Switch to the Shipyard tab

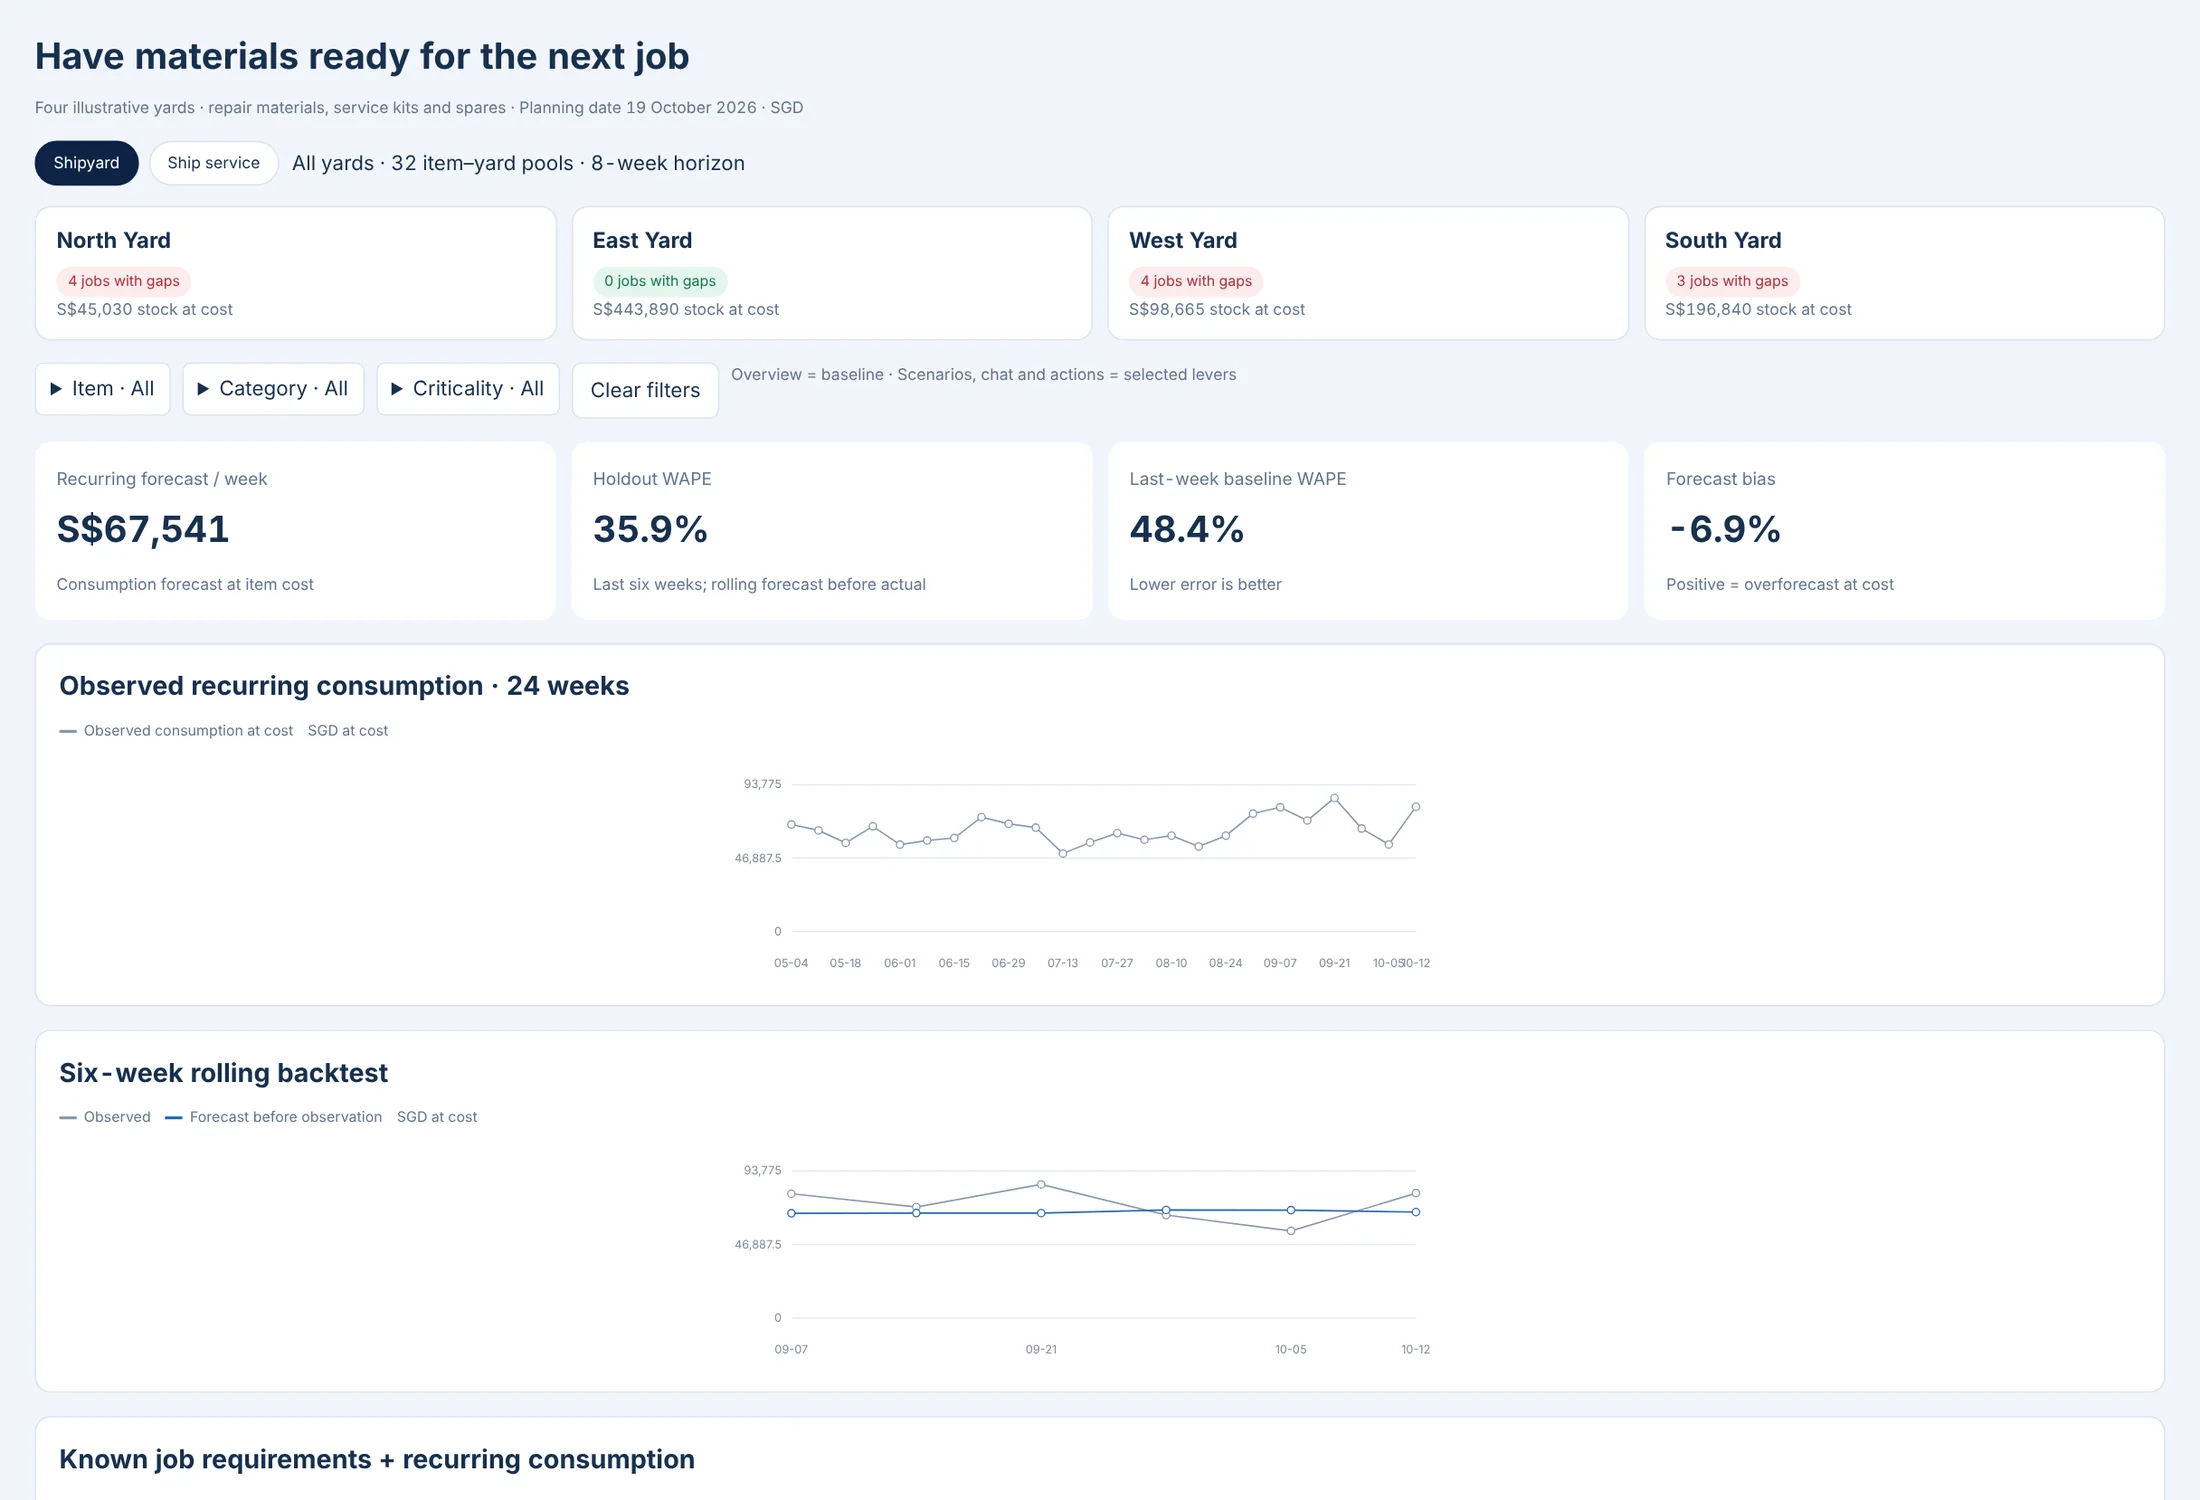pyautogui.click(x=86, y=163)
